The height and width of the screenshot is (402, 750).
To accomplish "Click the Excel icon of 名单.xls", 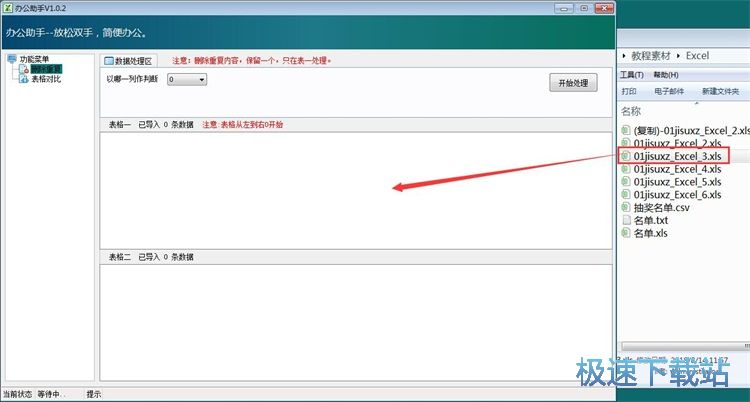I will pos(626,234).
